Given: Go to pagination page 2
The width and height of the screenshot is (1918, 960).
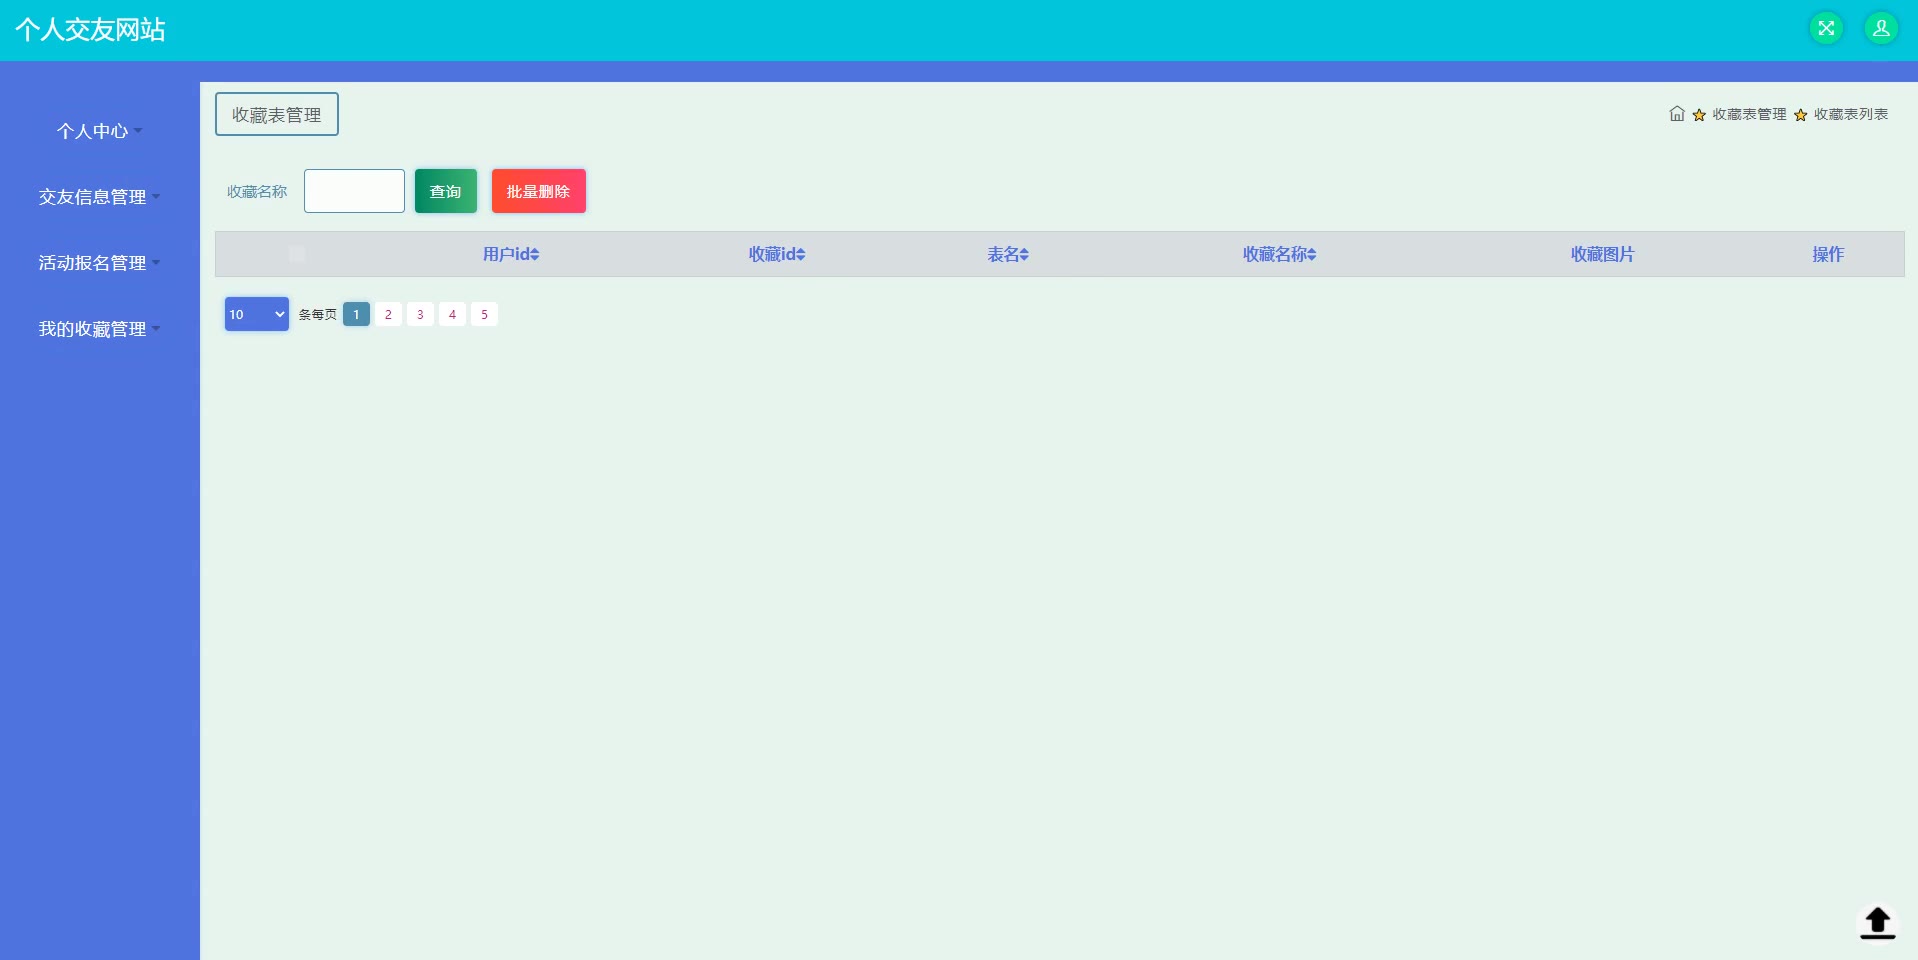Looking at the screenshot, I should point(388,314).
